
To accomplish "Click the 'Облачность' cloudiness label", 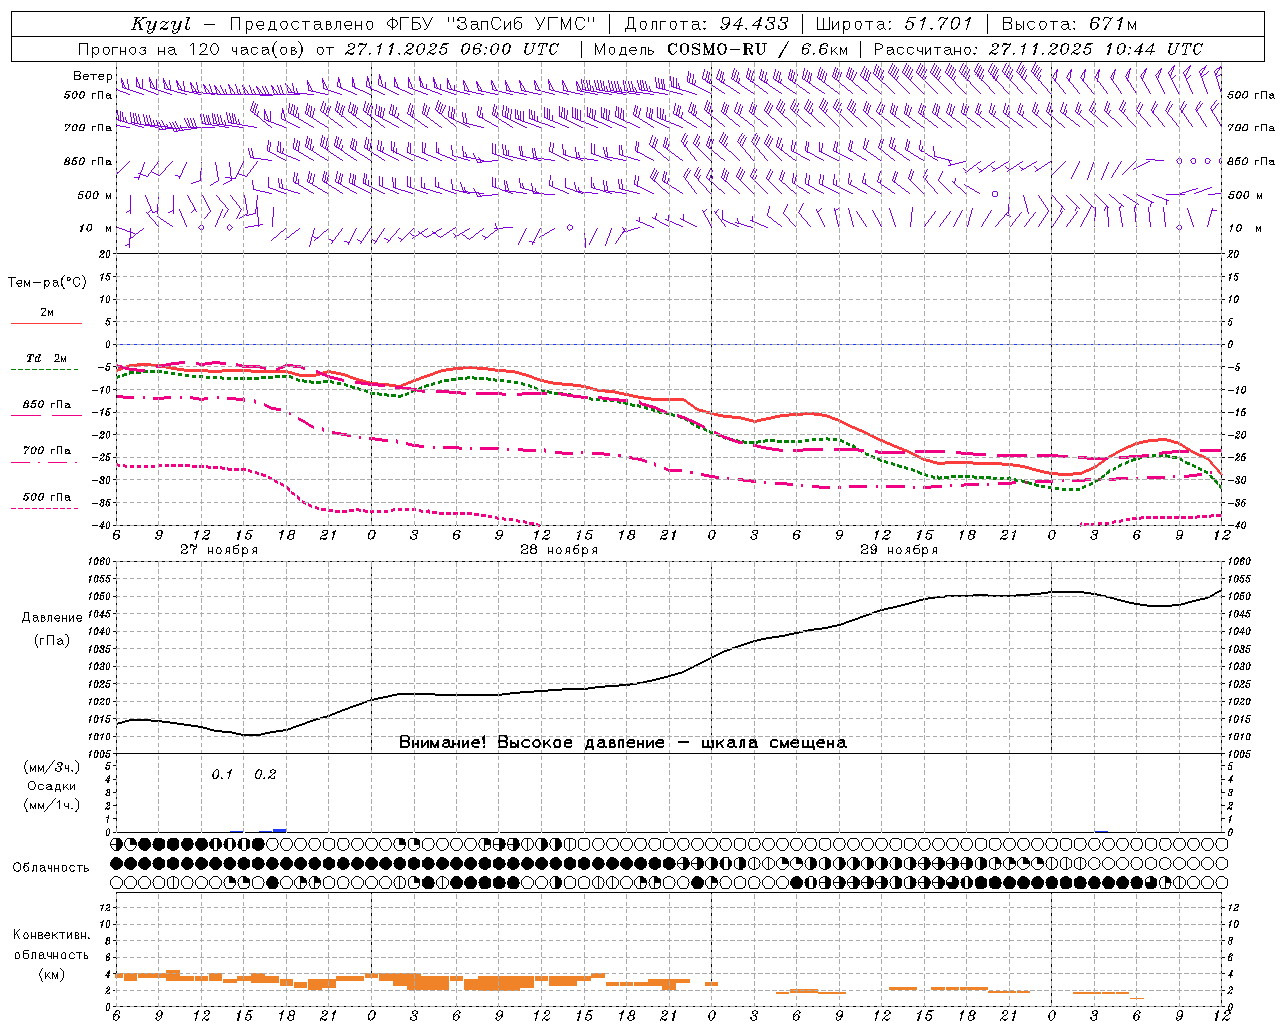I will click(51, 868).
